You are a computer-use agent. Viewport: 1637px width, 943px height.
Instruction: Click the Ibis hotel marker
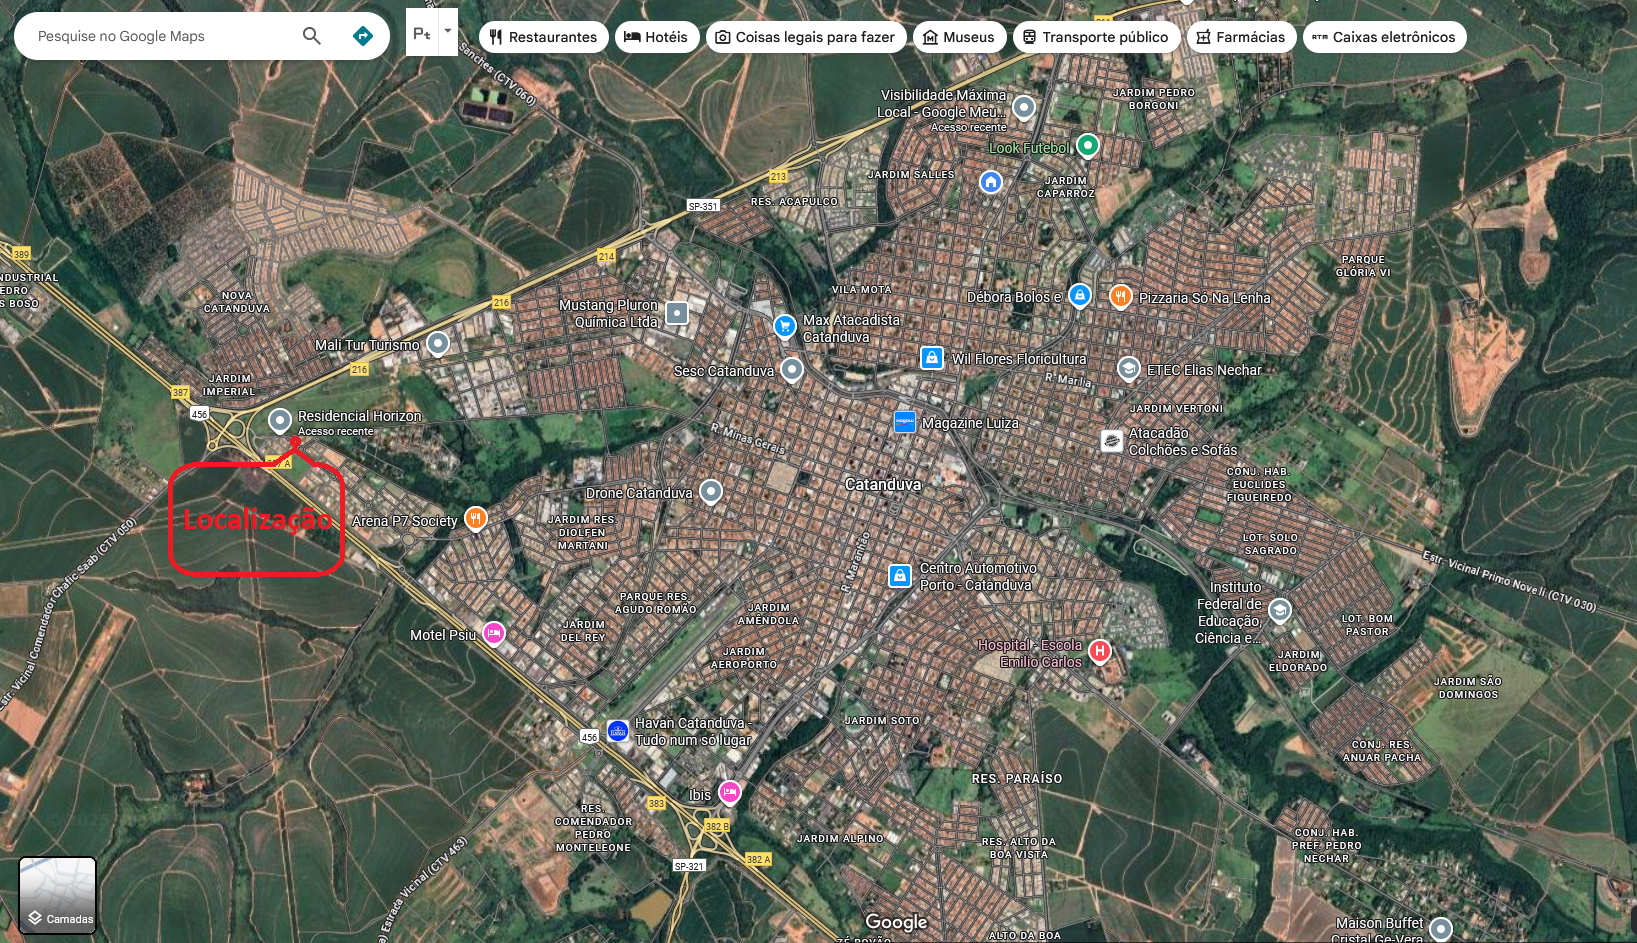point(730,793)
